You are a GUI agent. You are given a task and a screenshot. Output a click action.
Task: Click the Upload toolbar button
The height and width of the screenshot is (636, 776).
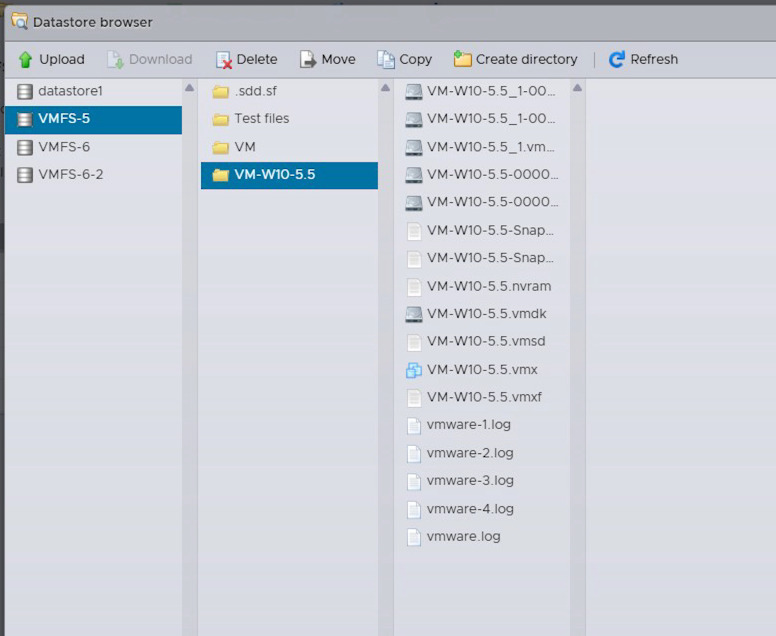tap(51, 59)
